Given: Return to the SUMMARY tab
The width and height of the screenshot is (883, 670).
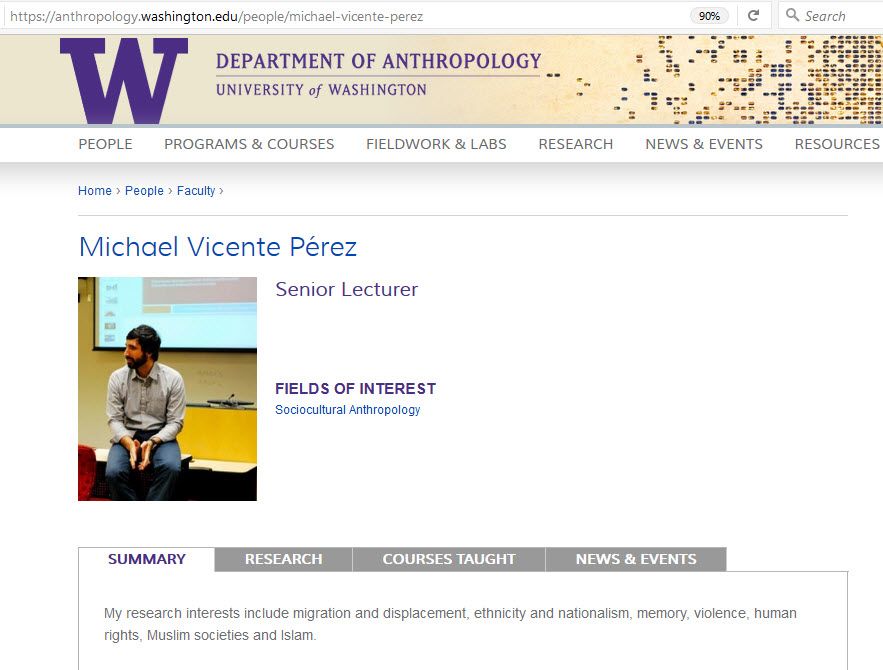Looking at the screenshot, I should 146,559.
